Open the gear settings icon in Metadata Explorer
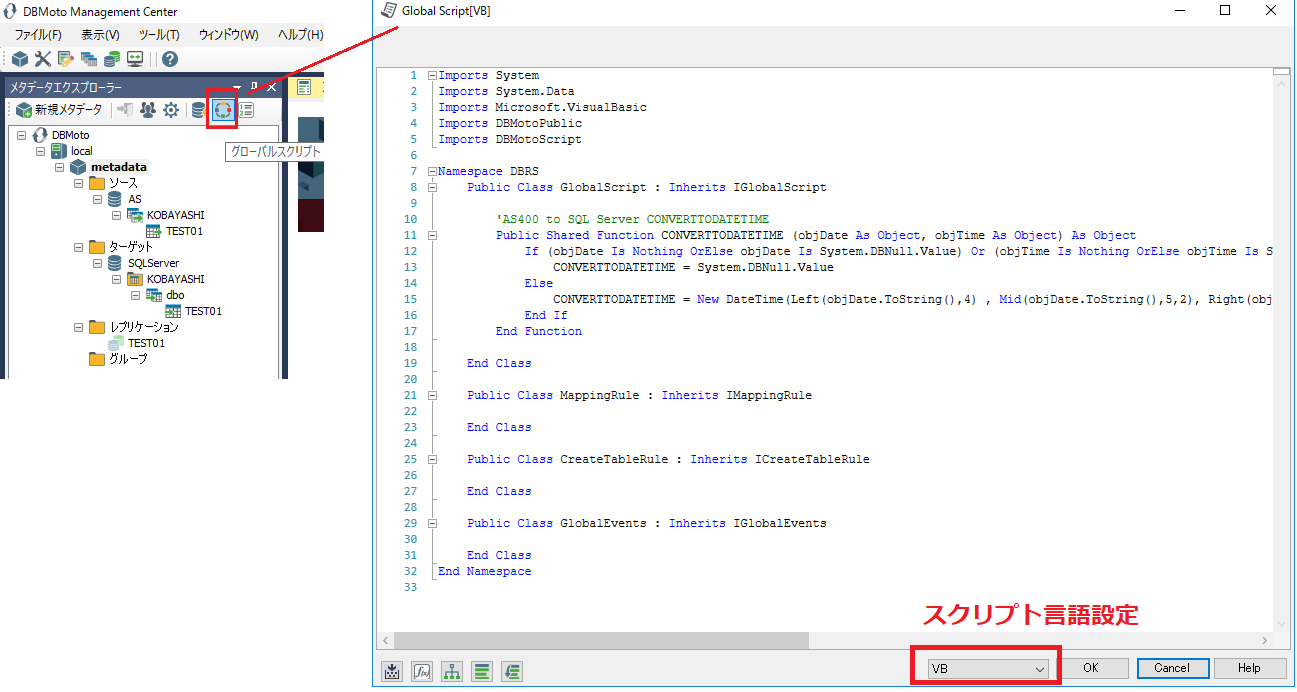The image size is (1297, 692). [171, 110]
